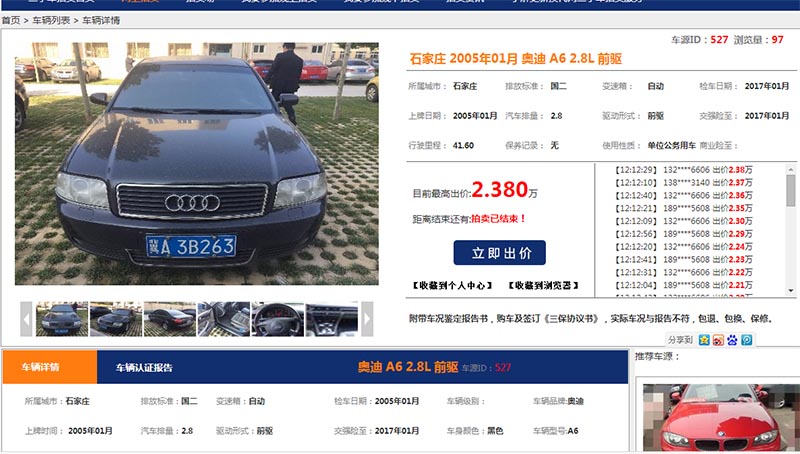This screenshot has height=454, width=800.
Task: Click the 立即出价 bid button
Action: [499, 253]
